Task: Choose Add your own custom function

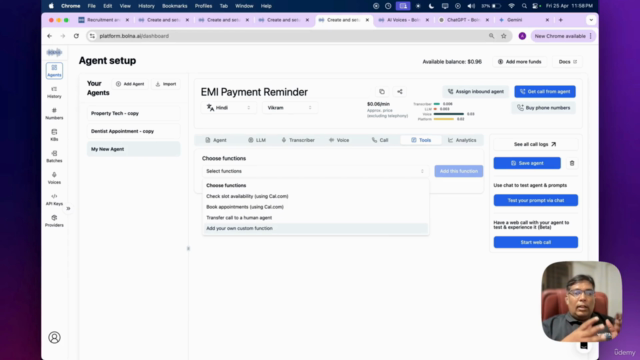Action: click(x=315, y=229)
